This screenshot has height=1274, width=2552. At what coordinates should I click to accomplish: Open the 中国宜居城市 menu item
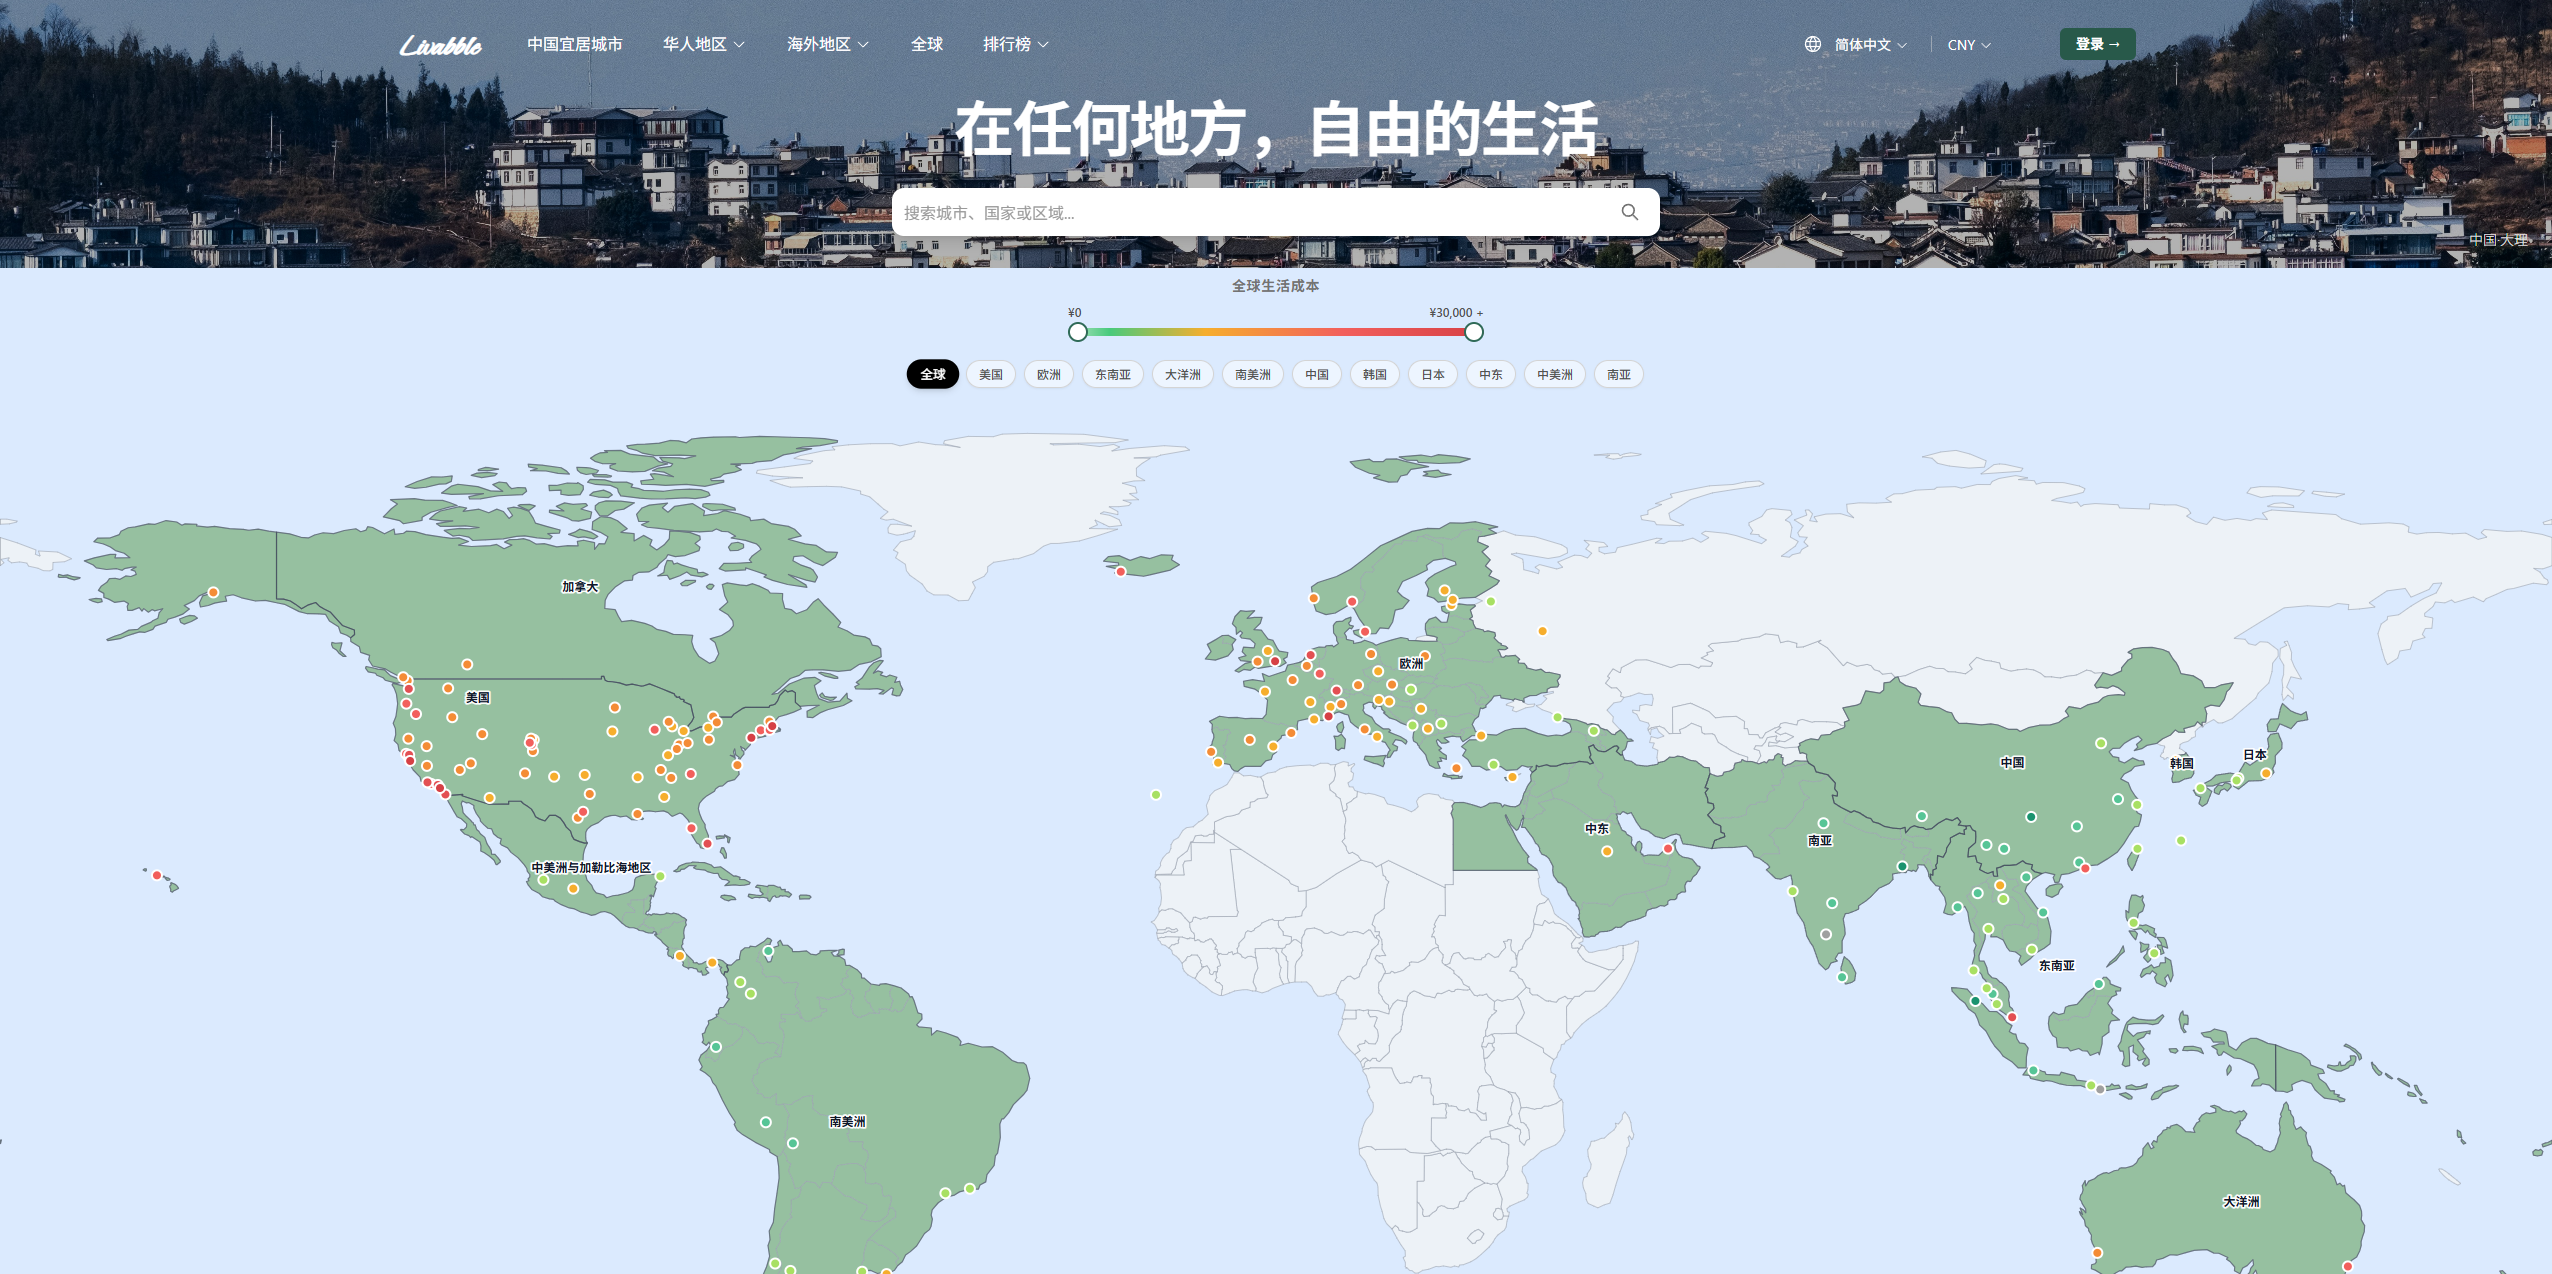(x=575, y=44)
